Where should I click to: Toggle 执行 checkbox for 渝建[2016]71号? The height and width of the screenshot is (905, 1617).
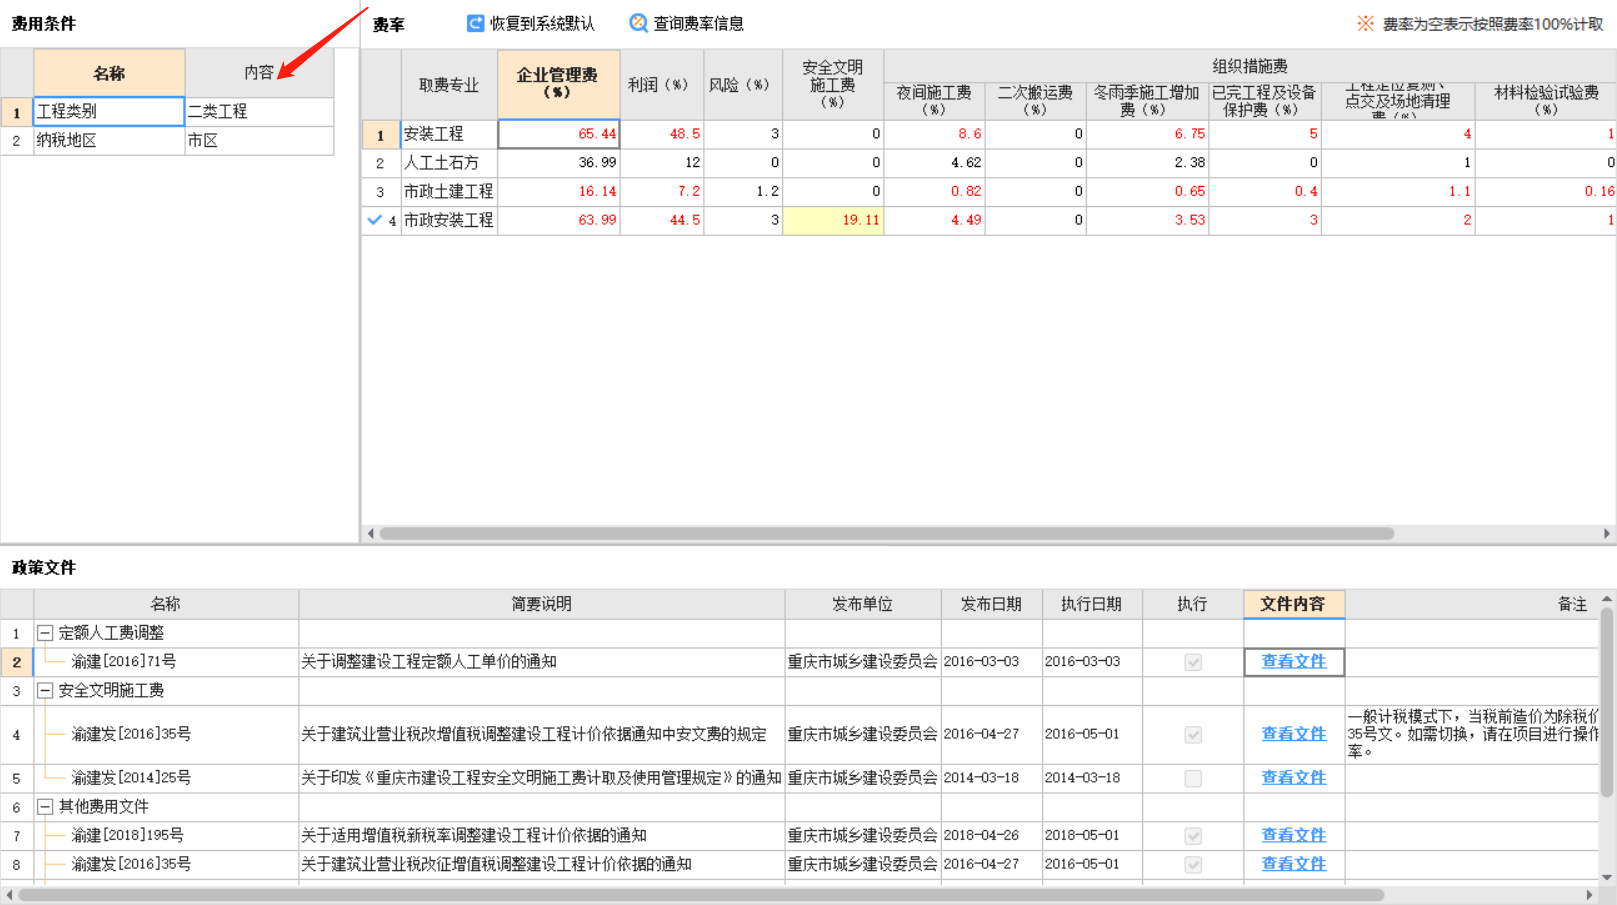pos(1193,662)
